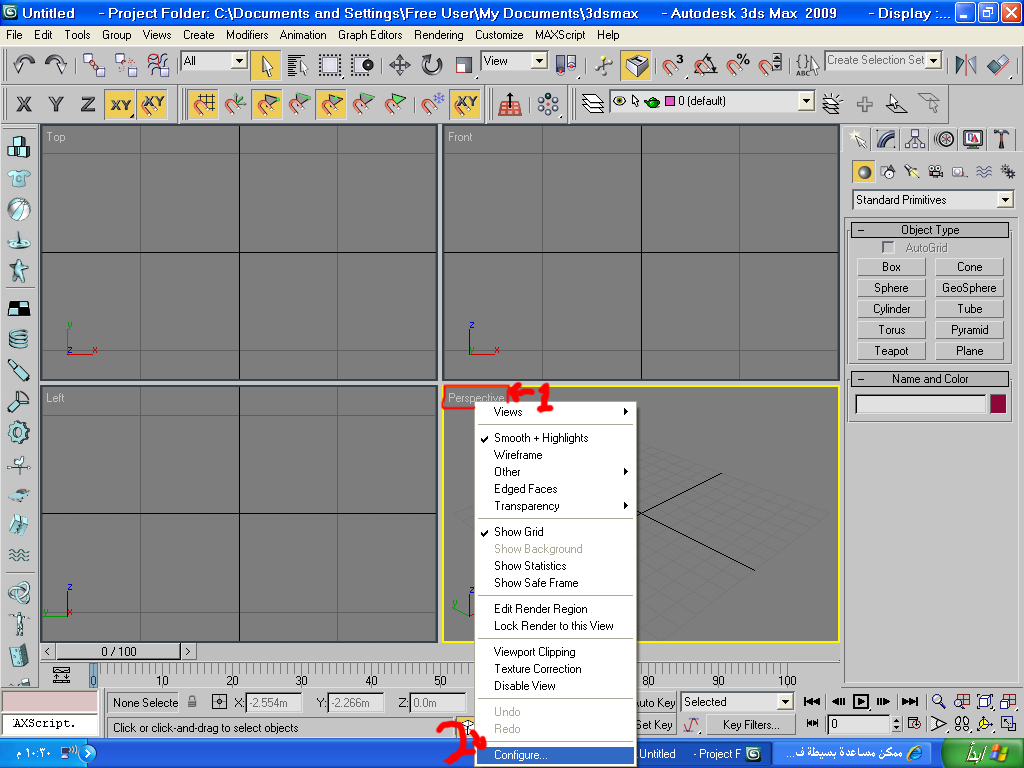
Task: Click the Undo arrow in main toolbar
Action: coord(24,64)
